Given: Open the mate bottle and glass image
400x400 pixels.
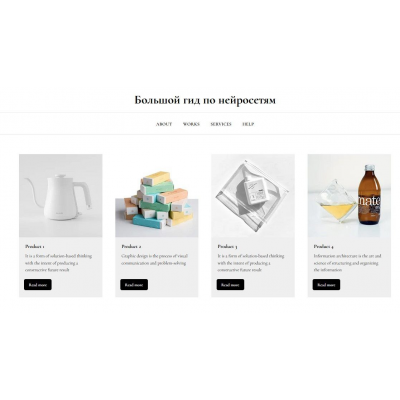Looking at the screenshot, I should pyautogui.click(x=349, y=196).
